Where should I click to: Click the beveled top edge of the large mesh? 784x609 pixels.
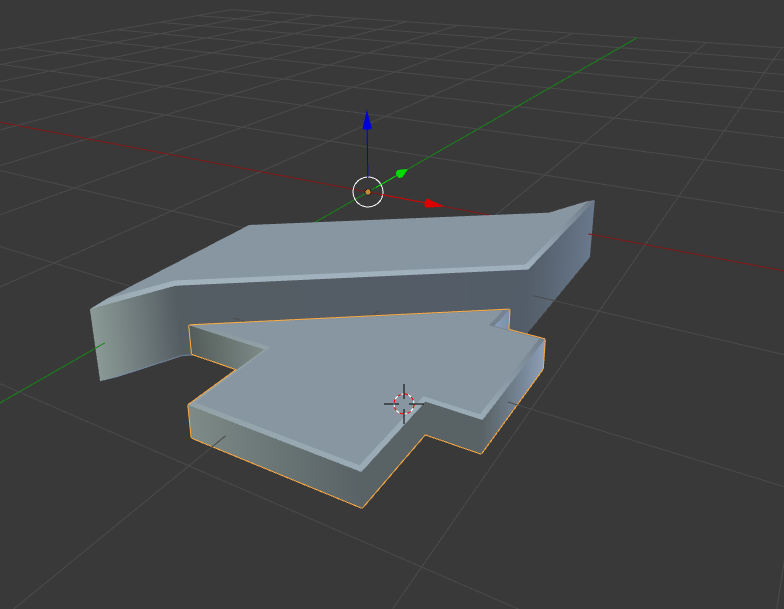(x=350, y=277)
